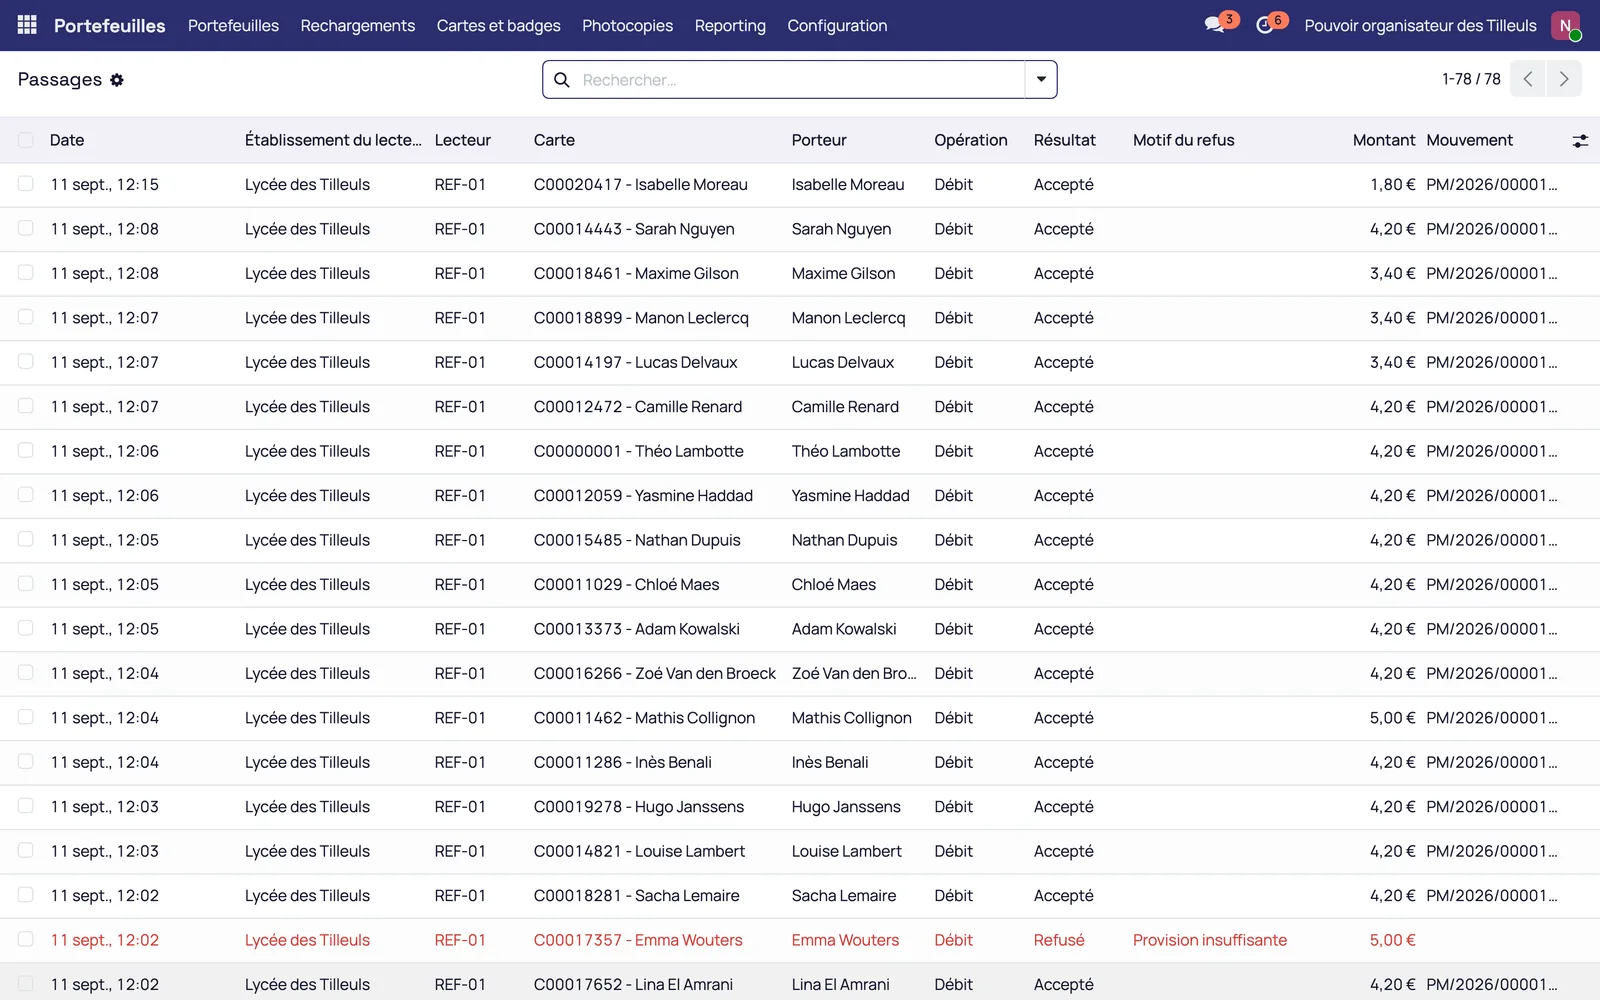The height and width of the screenshot is (1000, 1600).
Task: Check the Emma Wouters refused row checkbox
Action: (x=26, y=940)
